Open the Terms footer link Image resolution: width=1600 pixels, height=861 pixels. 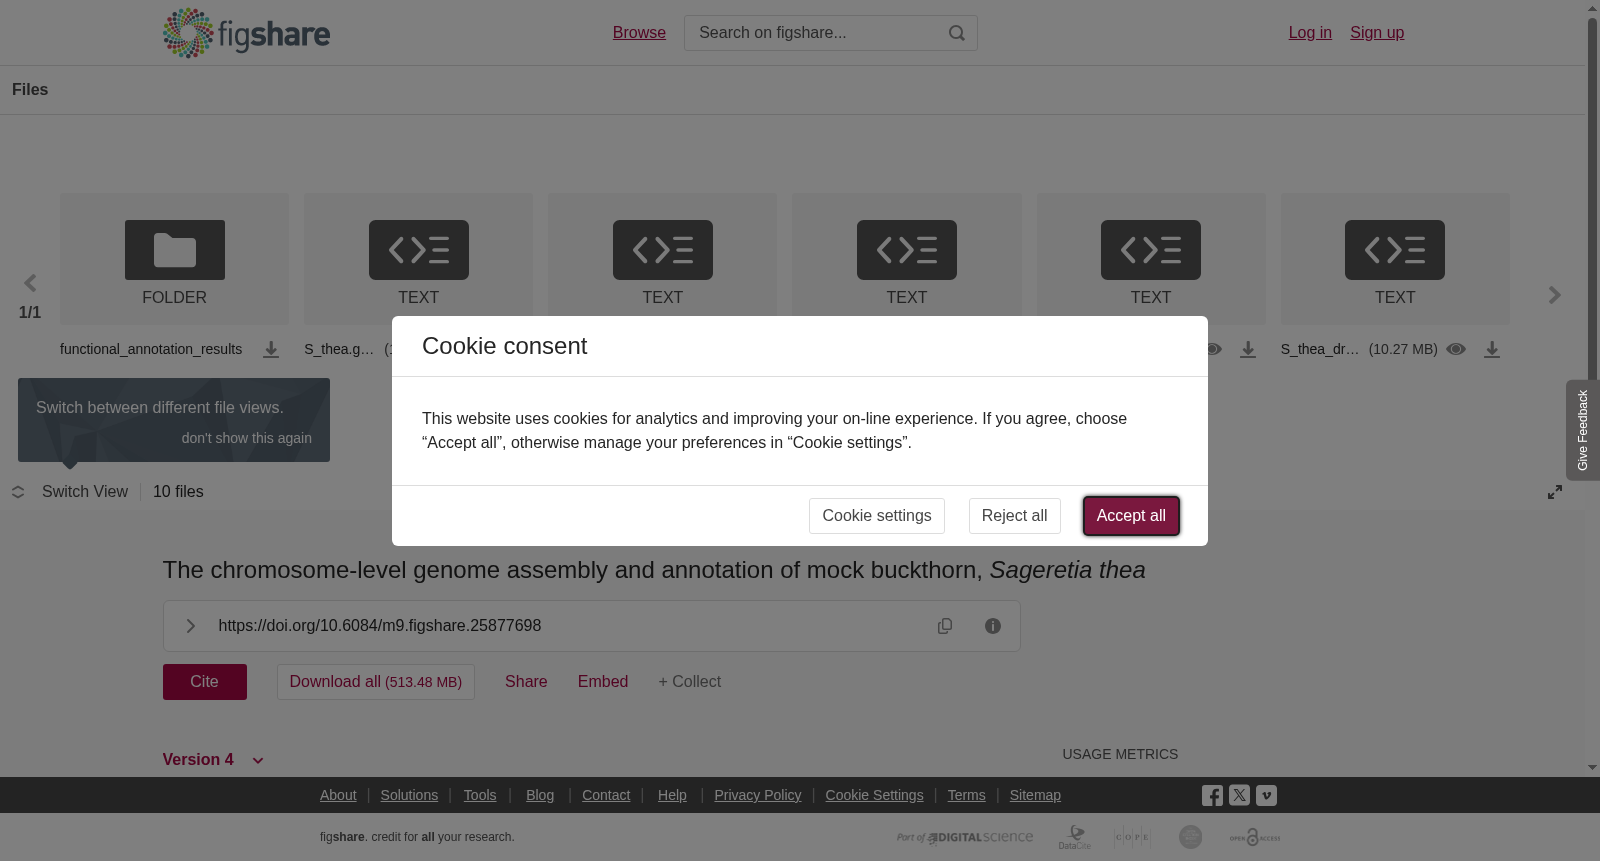tap(966, 795)
